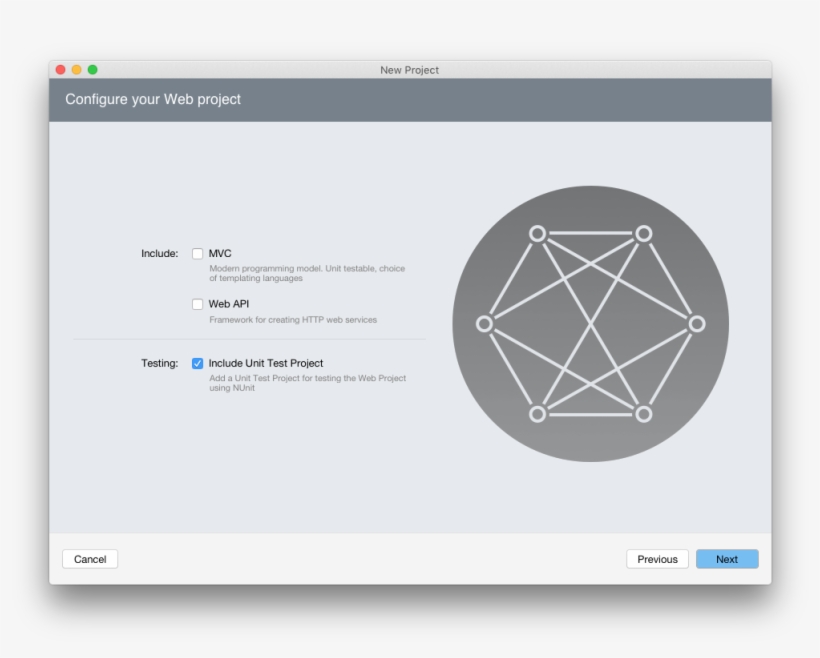
Task: Cancel the project wizard
Action: coord(89,559)
